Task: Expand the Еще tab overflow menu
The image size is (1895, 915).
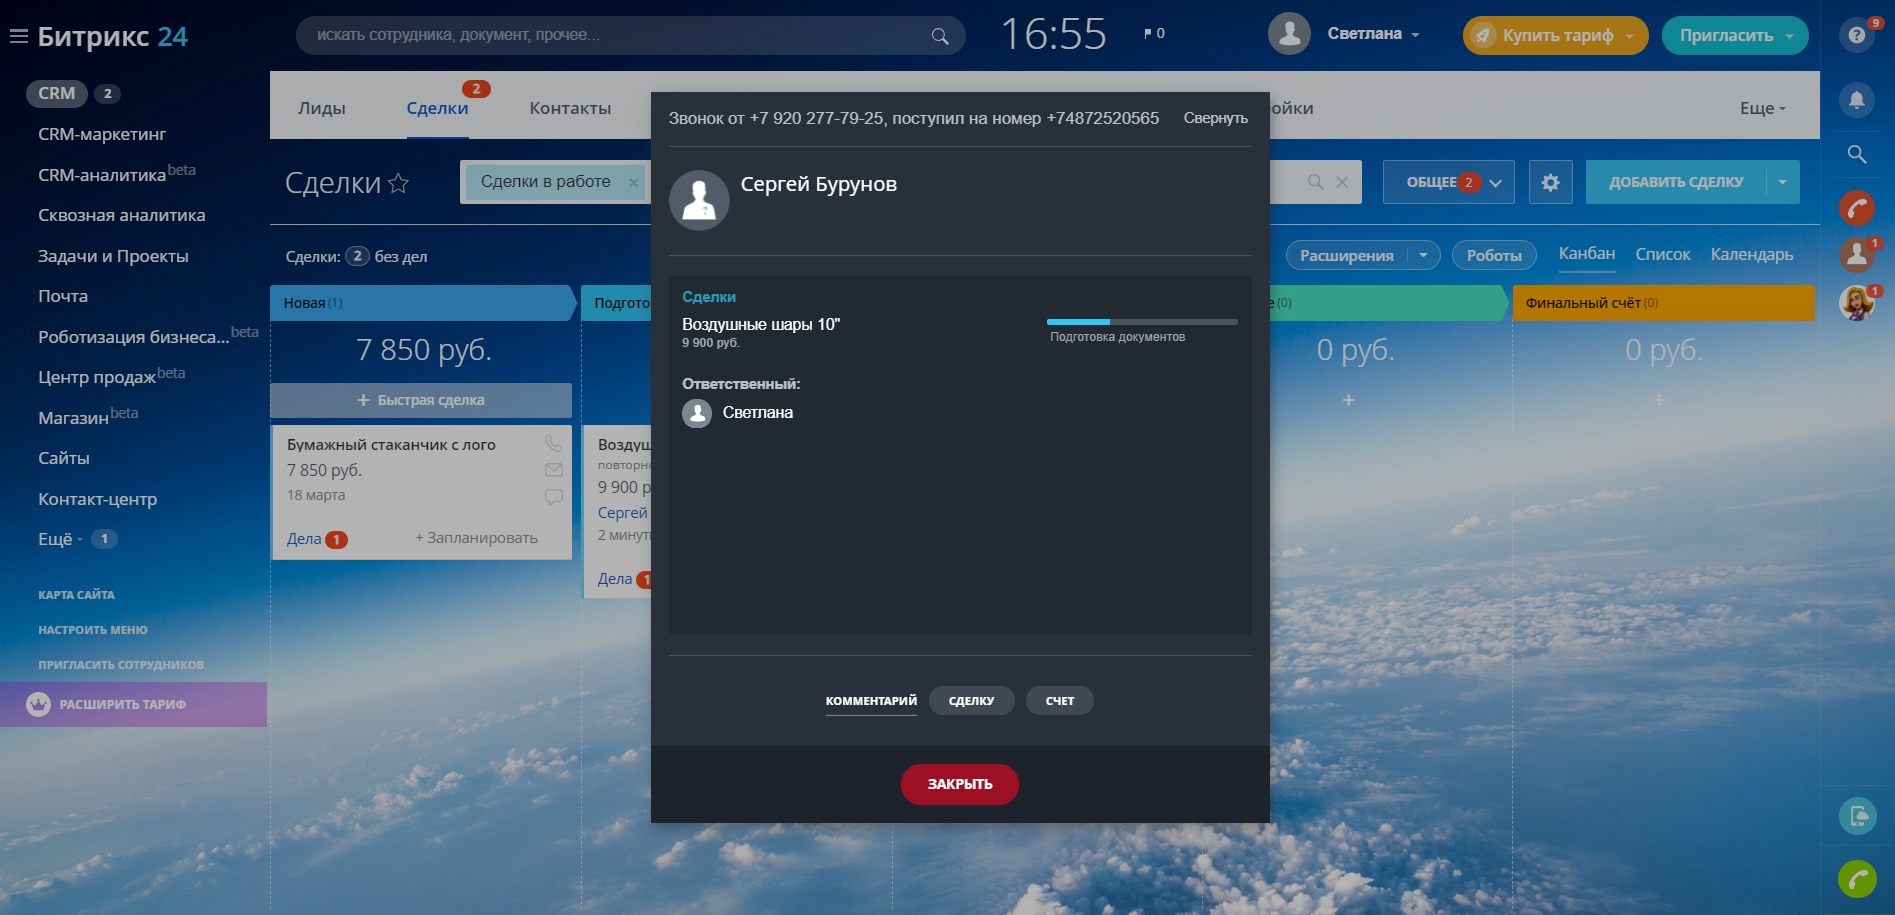Action: [1762, 108]
